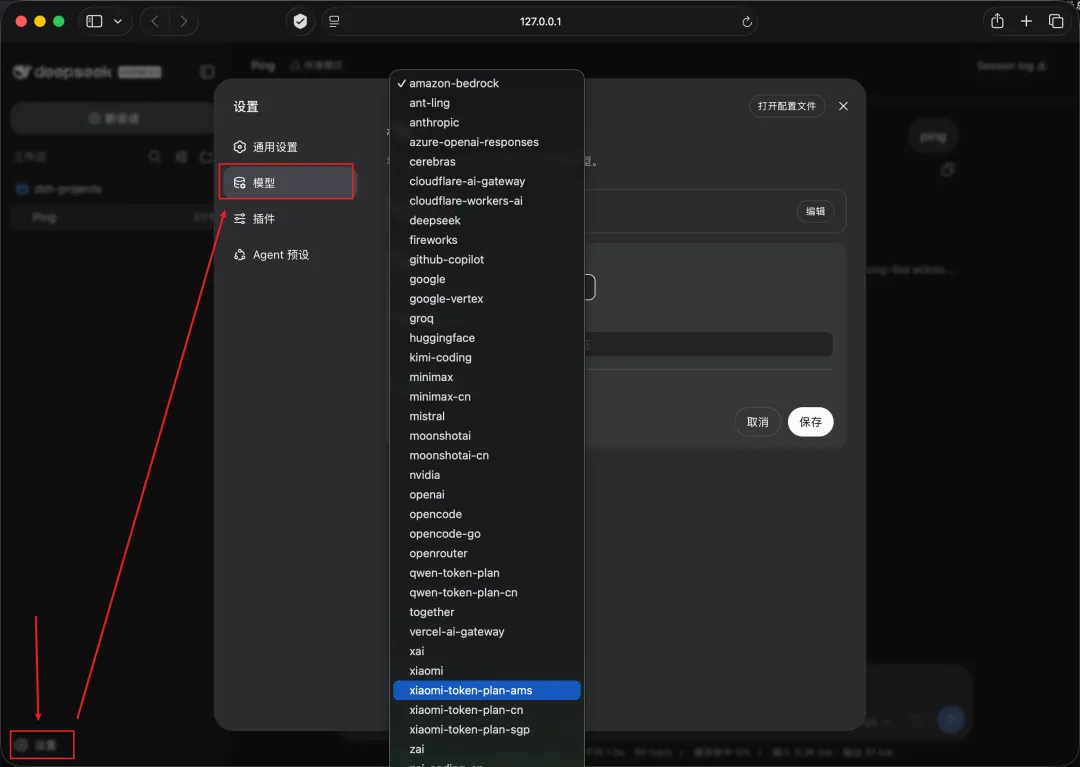Screen dimensions: 1080x767
Task: Select opencode-go provider entry
Action: coord(486,534)
